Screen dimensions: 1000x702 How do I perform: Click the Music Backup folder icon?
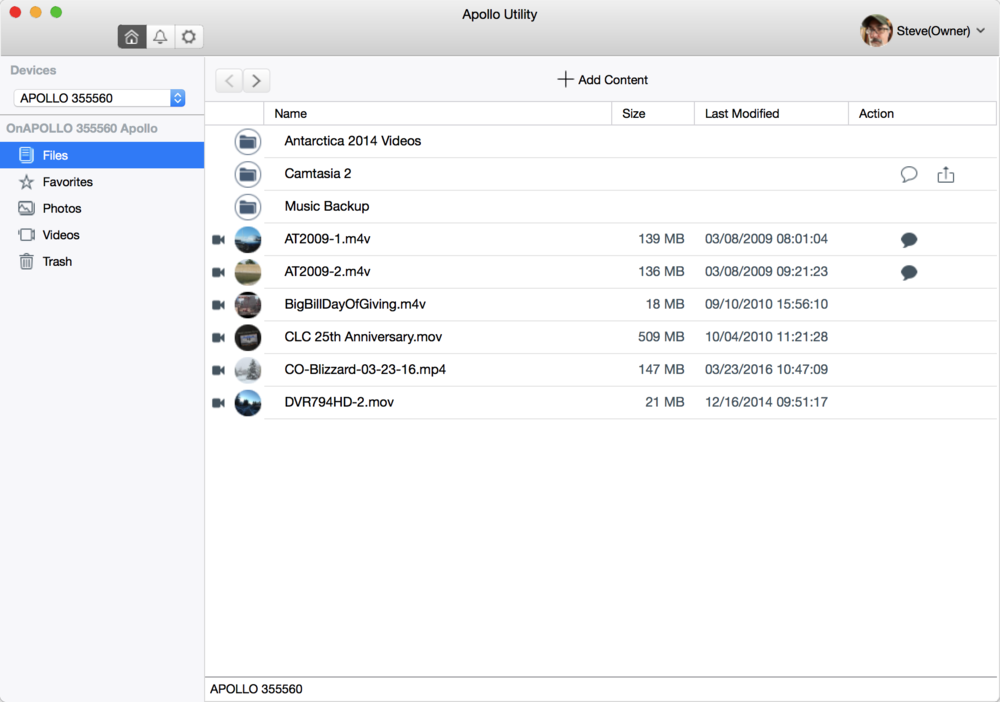coord(247,207)
